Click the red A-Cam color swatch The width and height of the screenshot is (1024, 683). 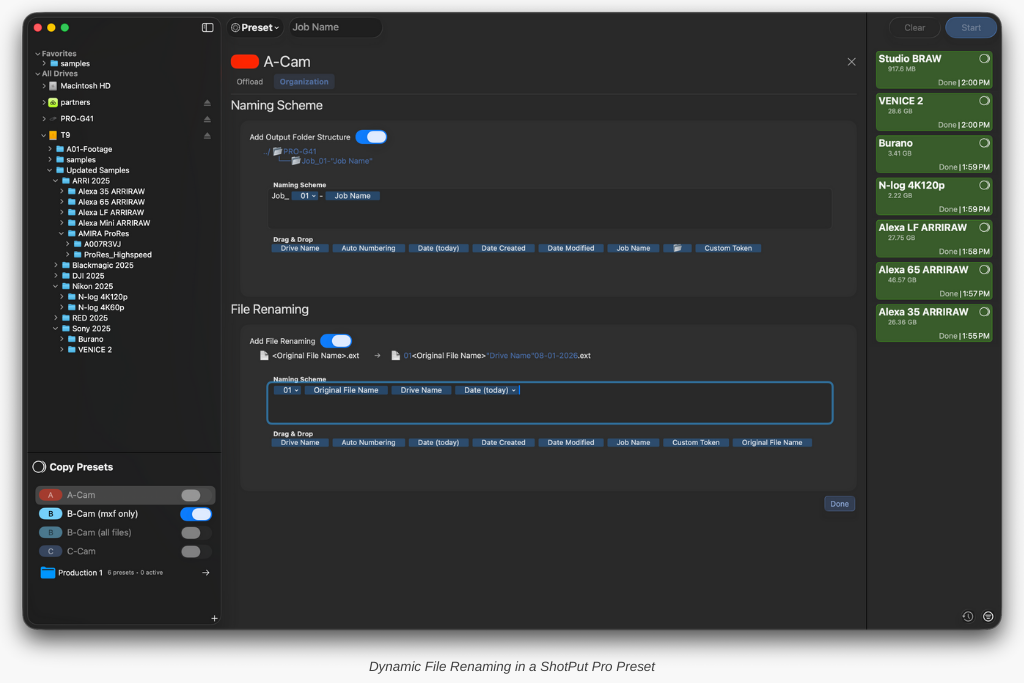(245, 62)
